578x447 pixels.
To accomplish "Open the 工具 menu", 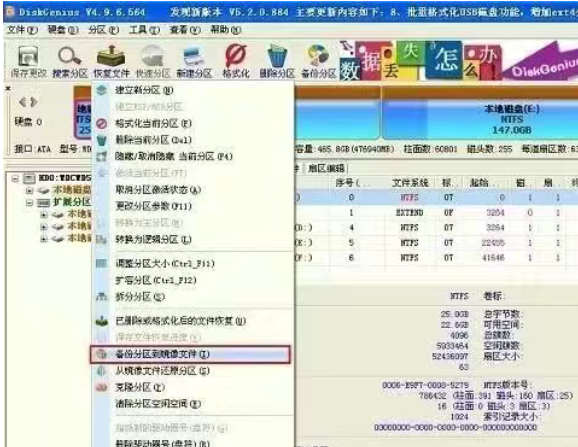I will click(144, 29).
